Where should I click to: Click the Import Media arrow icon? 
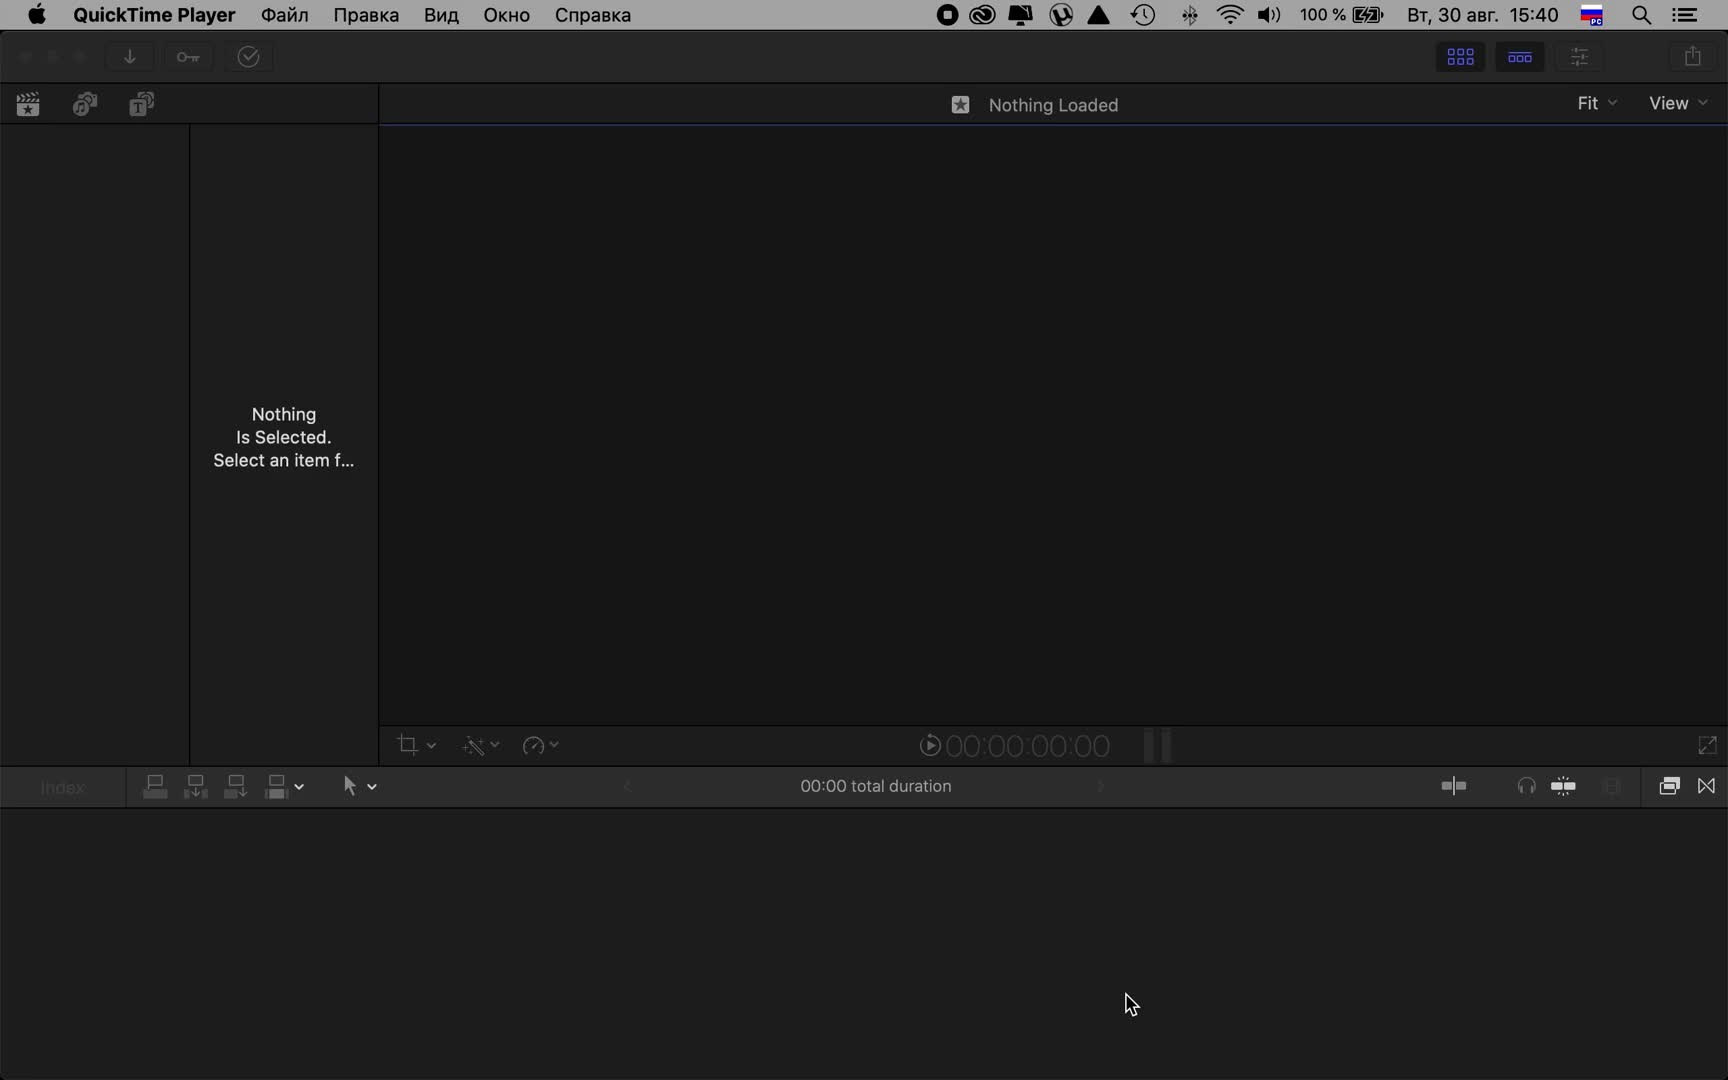point(130,57)
